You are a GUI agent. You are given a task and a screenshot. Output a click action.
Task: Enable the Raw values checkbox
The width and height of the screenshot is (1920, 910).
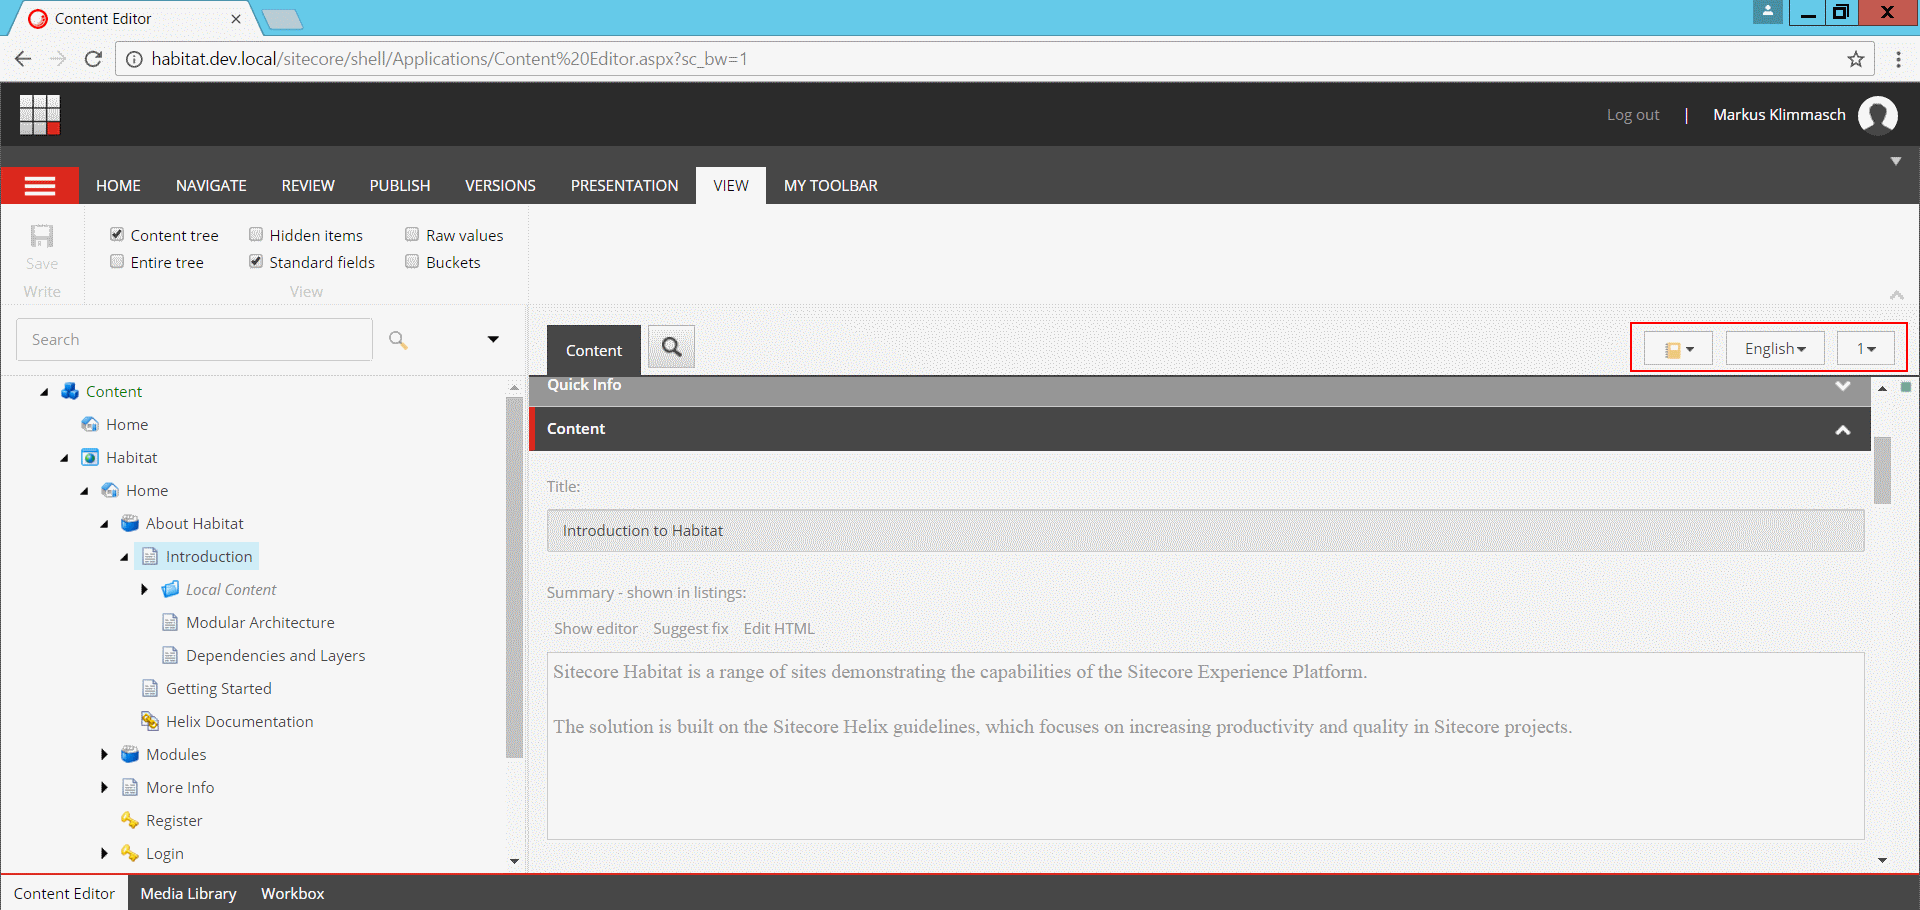pyautogui.click(x=412, y=235)
